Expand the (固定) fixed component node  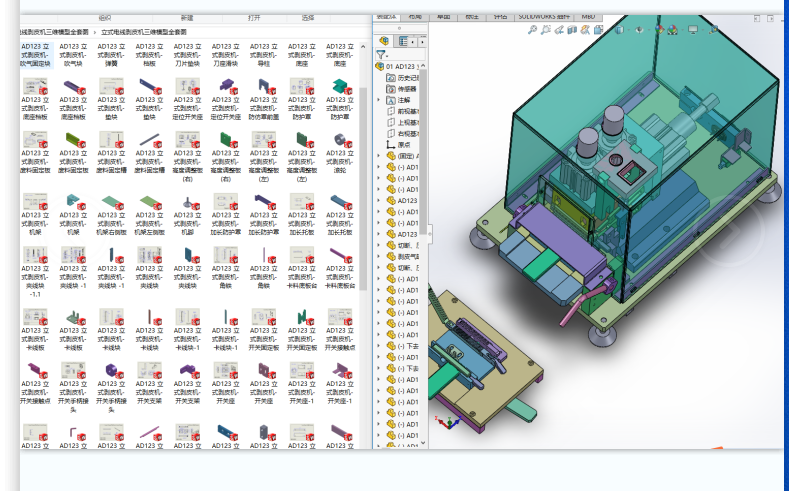(378, 156)
